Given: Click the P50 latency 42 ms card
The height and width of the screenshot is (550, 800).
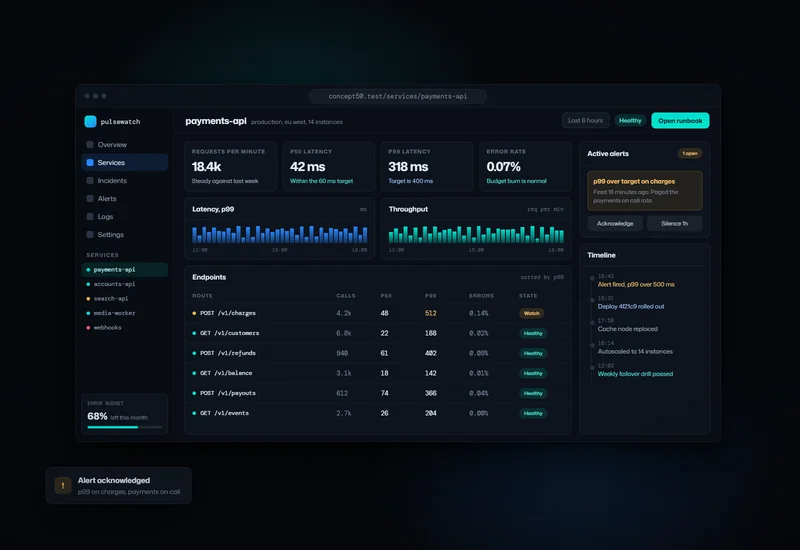Looking at the screenshot, I should 329,166.
